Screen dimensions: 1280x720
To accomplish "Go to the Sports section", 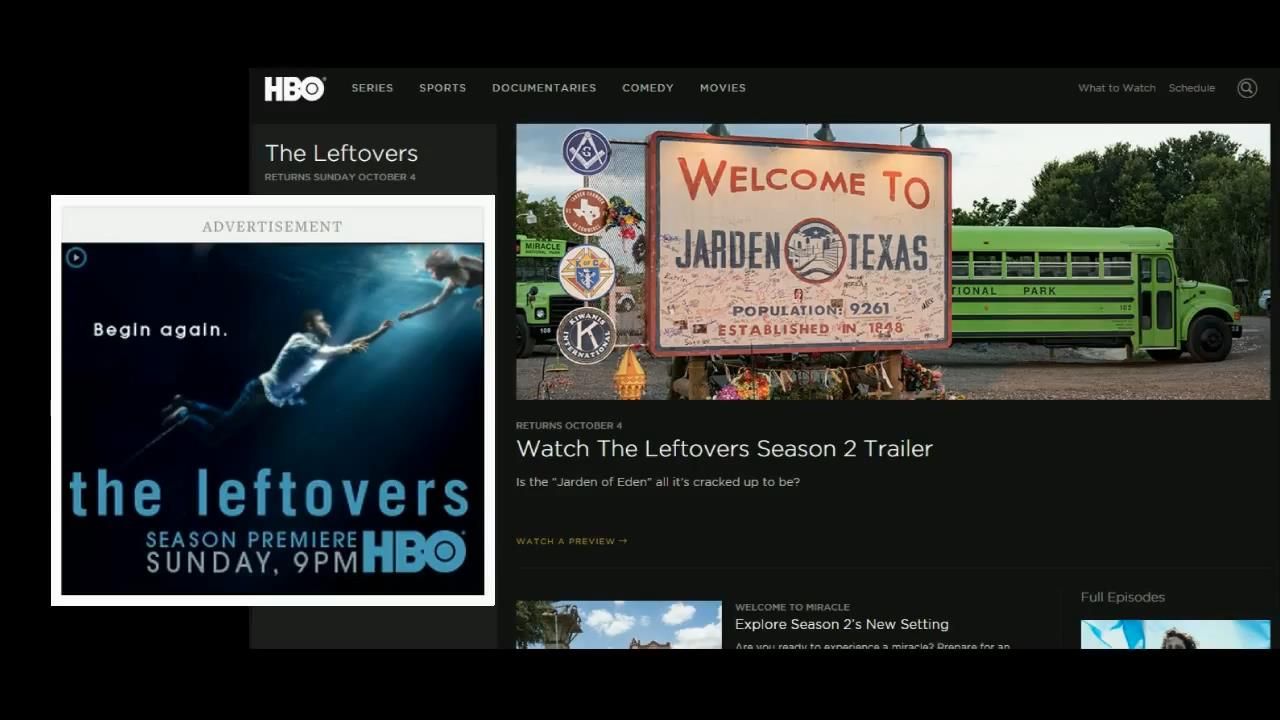I will coord(442,88).
